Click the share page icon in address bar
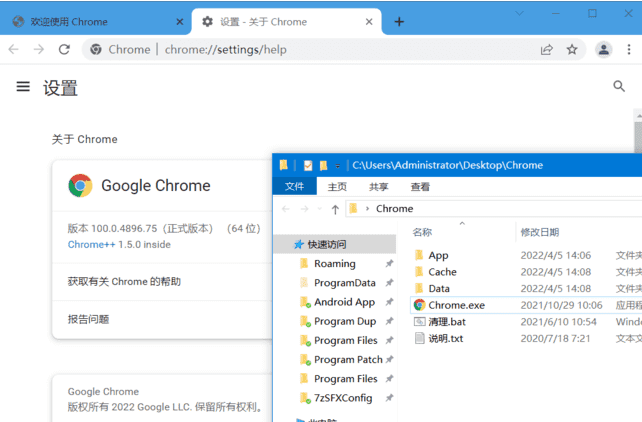This screenshot has width=642, height=422. pyautogui.click(x=547, y=50)
